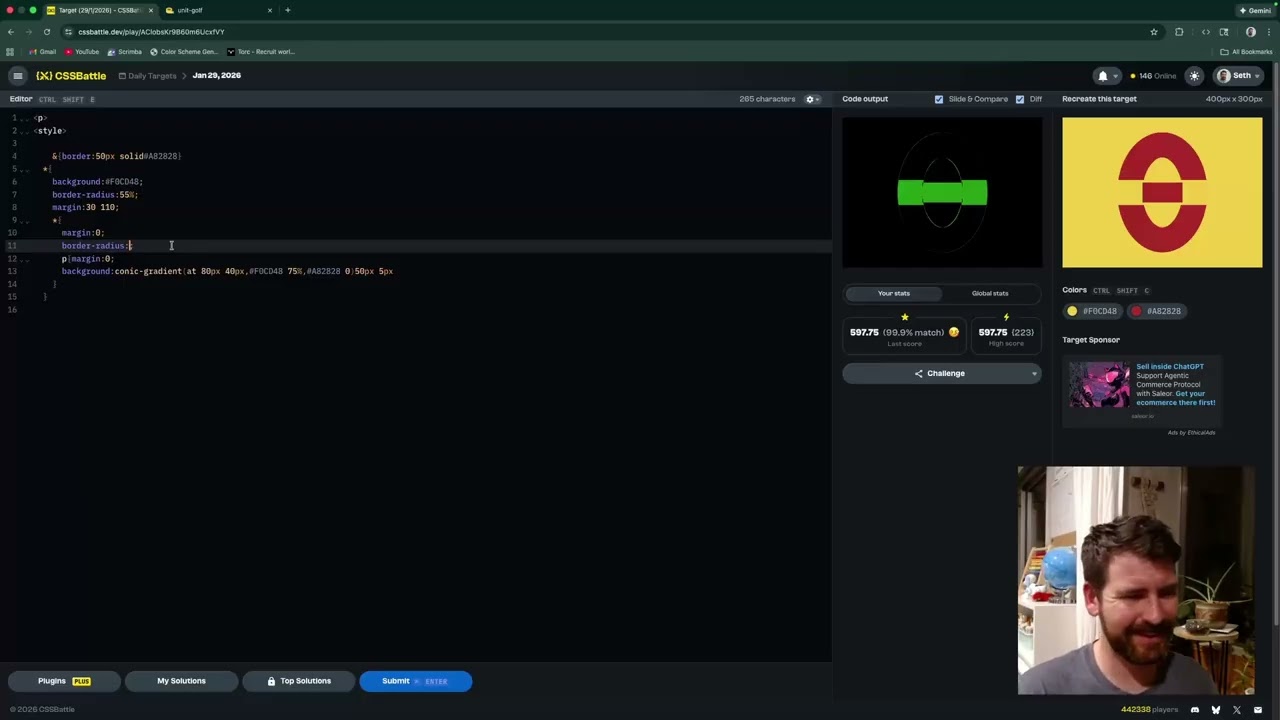The height and width of the screenshot is (720, 1280).
Task: Open the sponsor ad image
Action: click(1099, 385)
